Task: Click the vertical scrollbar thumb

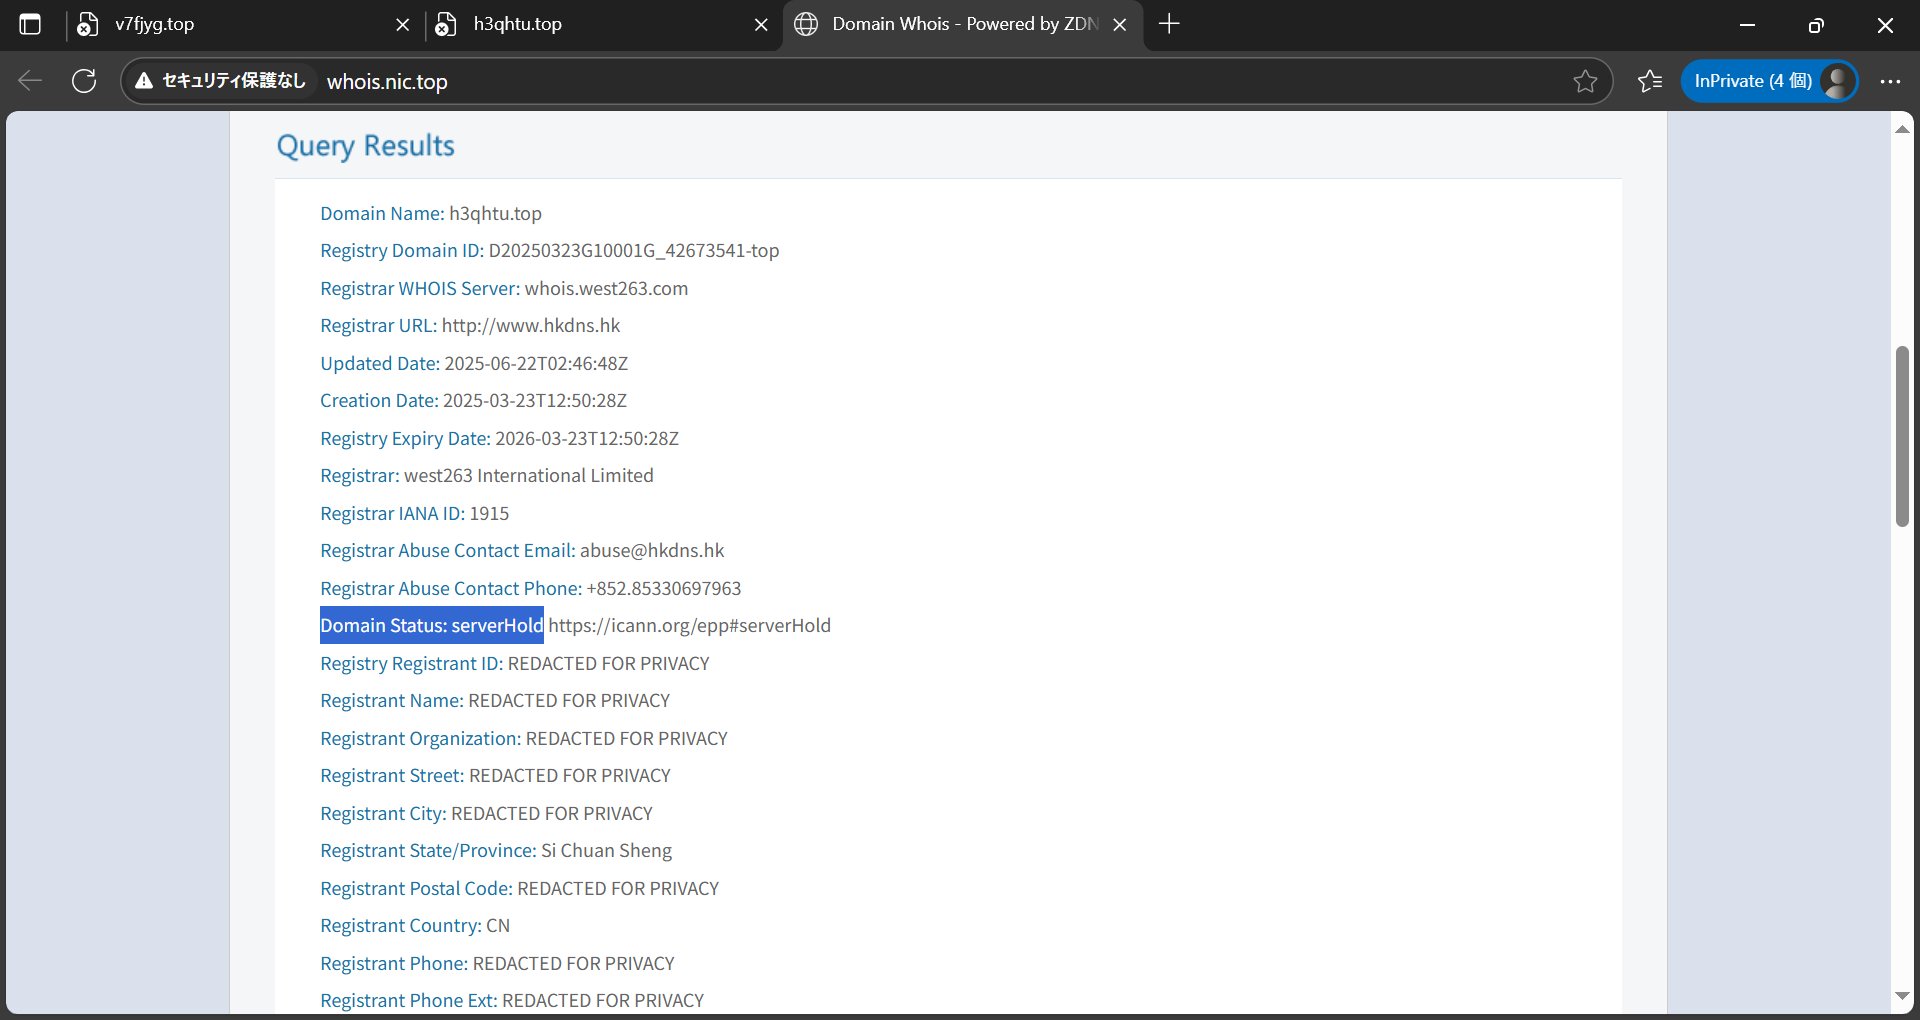Action: pos(1902,436)
